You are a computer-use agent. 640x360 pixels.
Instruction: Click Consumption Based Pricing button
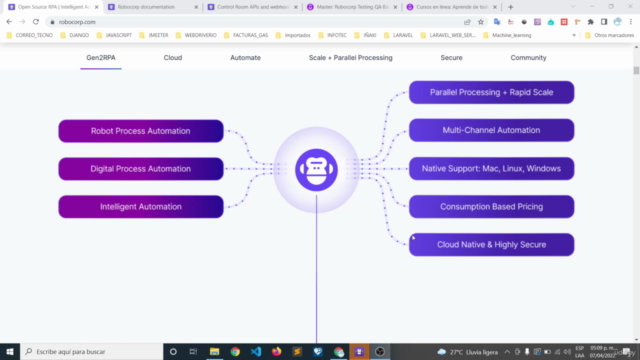point(491,207)
